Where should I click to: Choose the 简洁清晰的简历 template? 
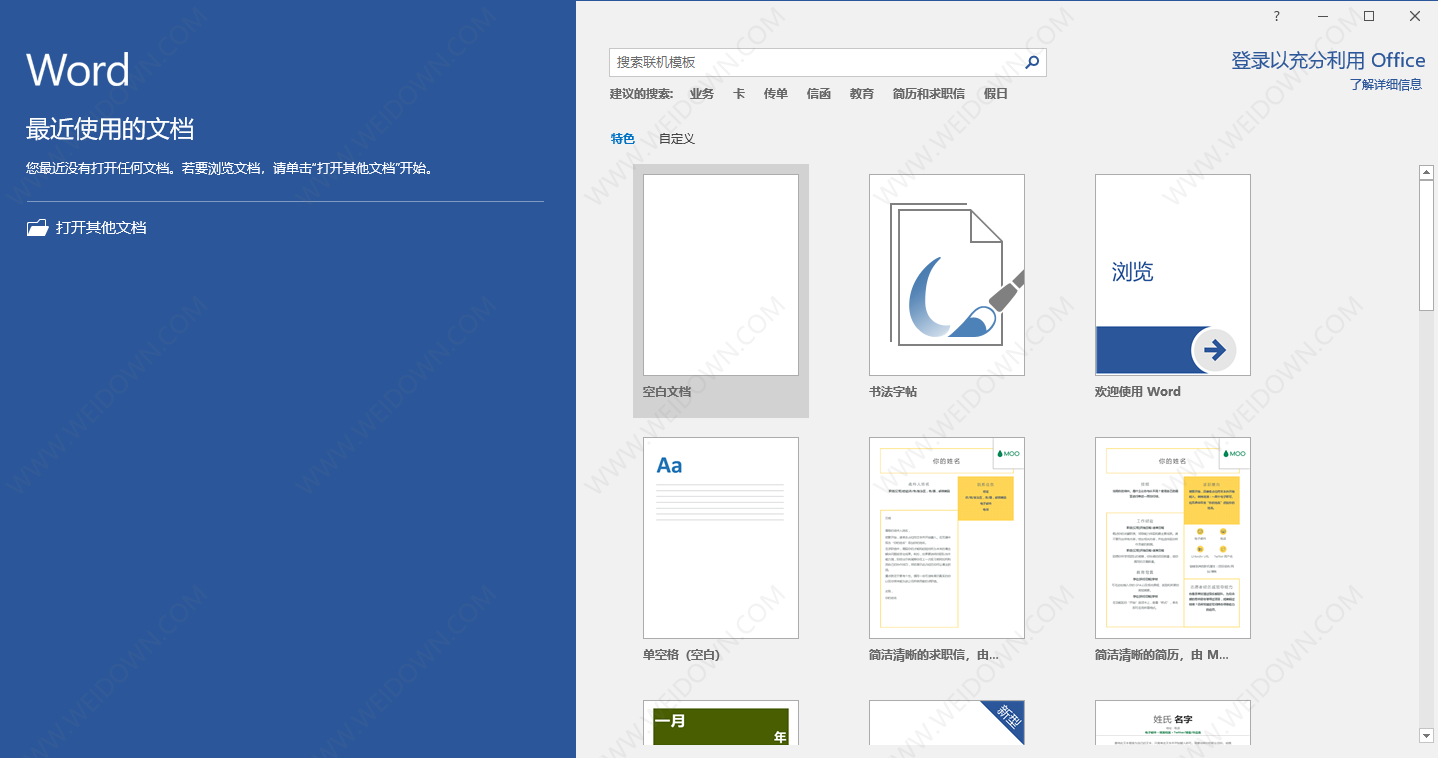[1173, 550]
